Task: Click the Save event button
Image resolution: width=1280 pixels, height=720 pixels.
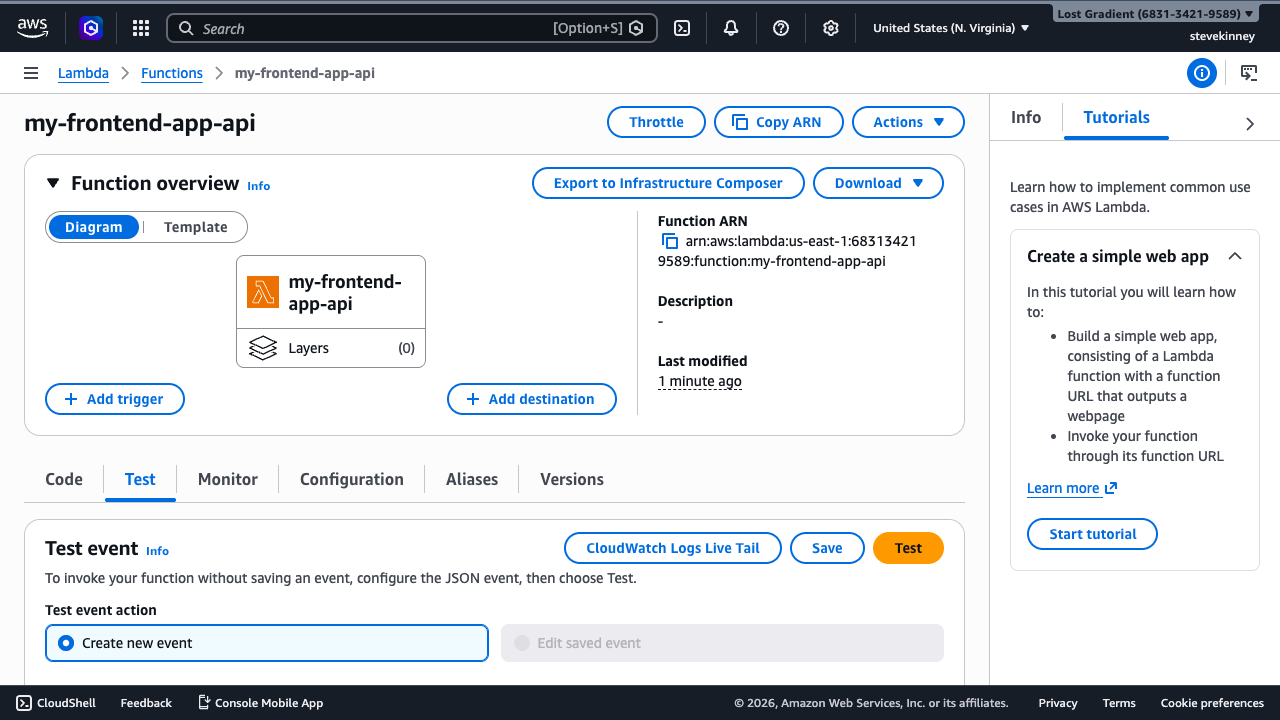Action: (x=827, y=548)
